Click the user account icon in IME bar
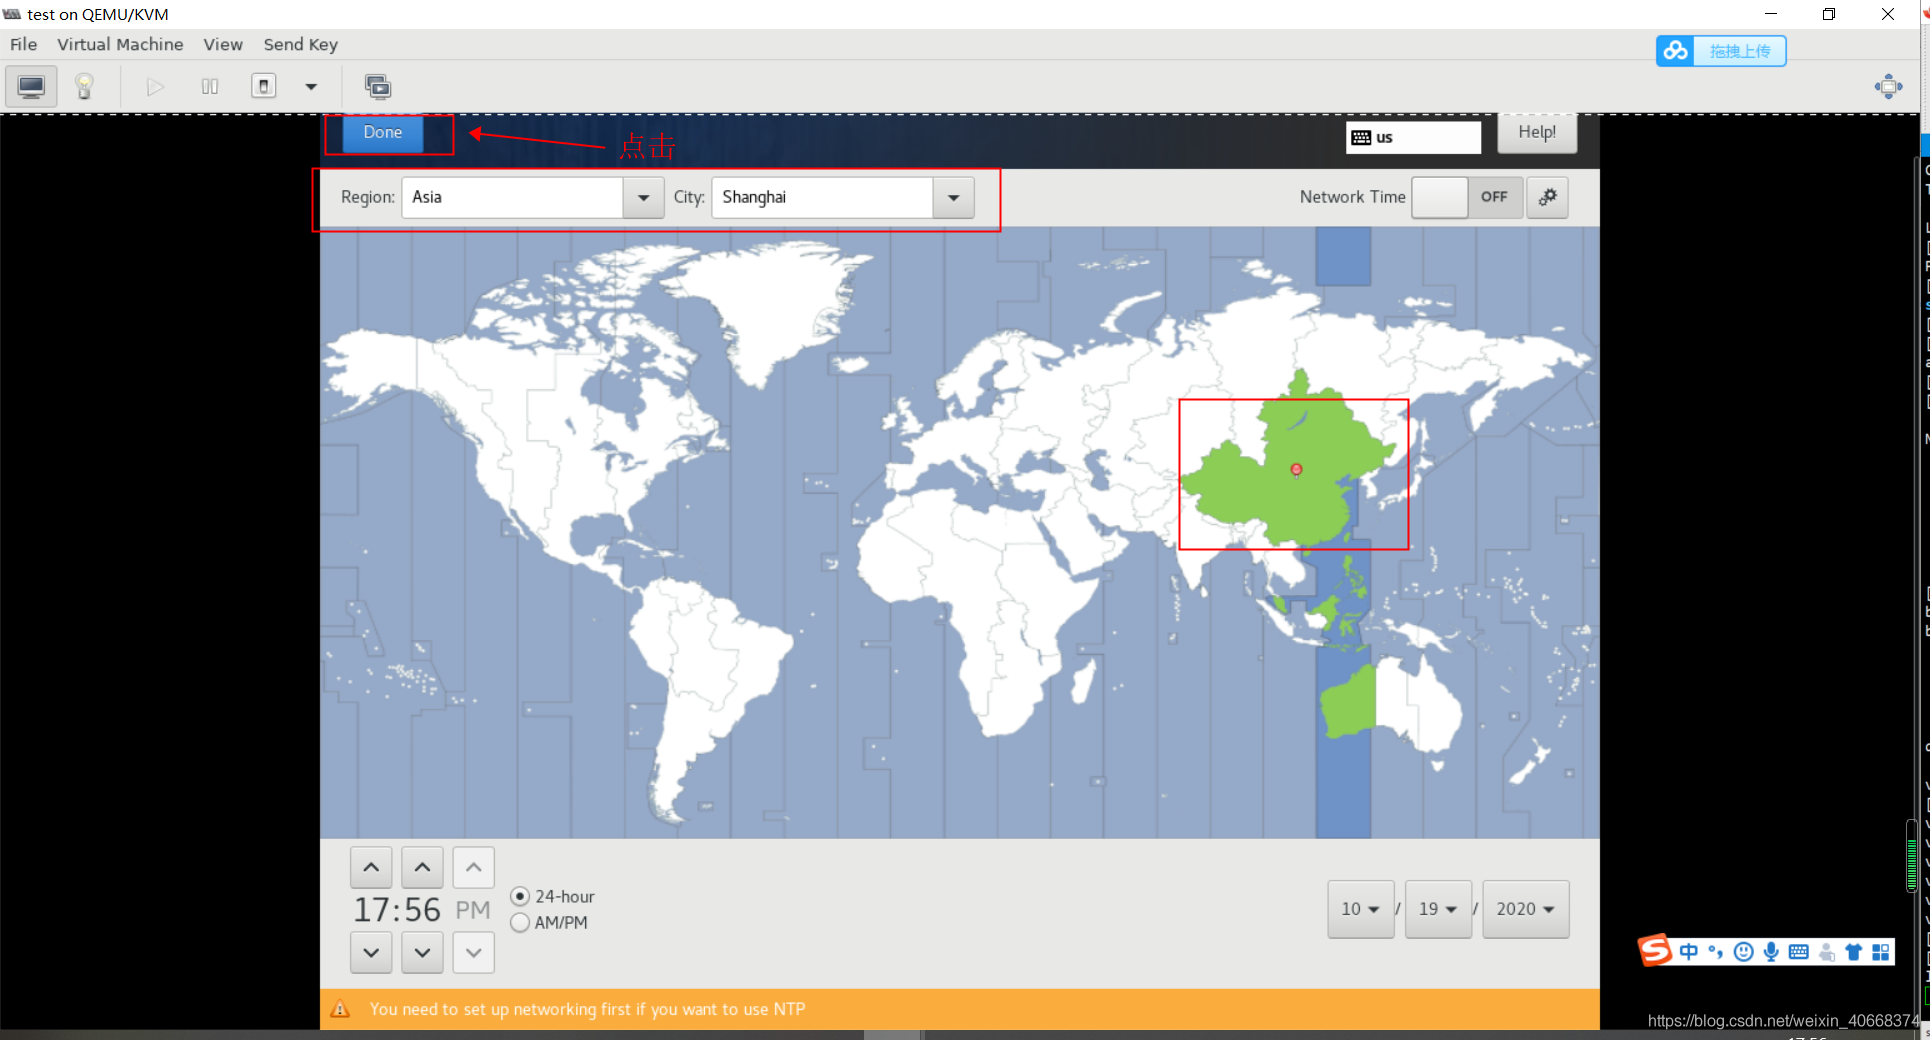The image size is (1930, 1040). click(x=1827, y=952)
